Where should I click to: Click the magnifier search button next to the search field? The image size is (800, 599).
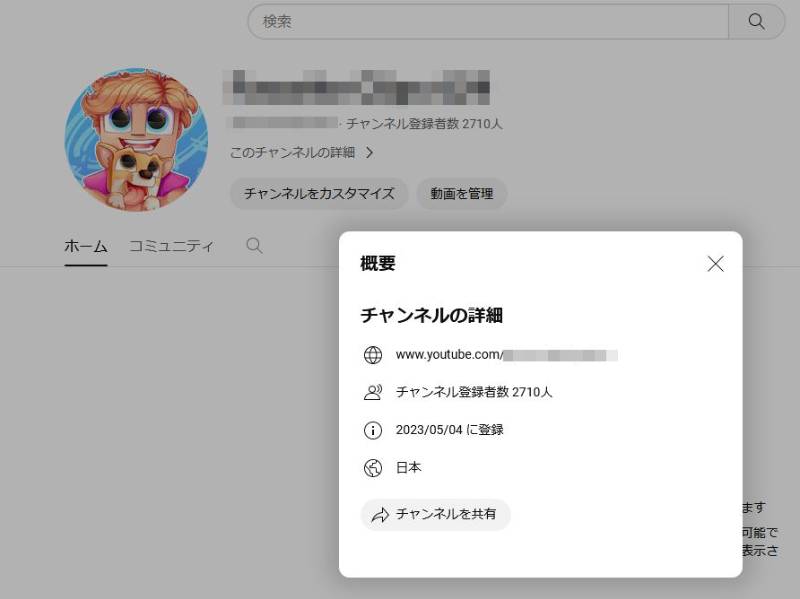point(756,21)
